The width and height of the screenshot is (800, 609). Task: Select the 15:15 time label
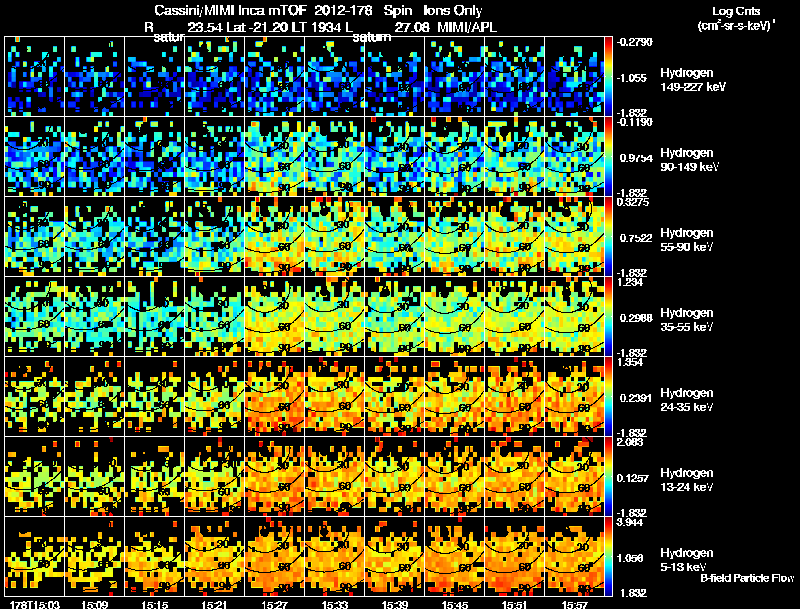coord(155,604)
